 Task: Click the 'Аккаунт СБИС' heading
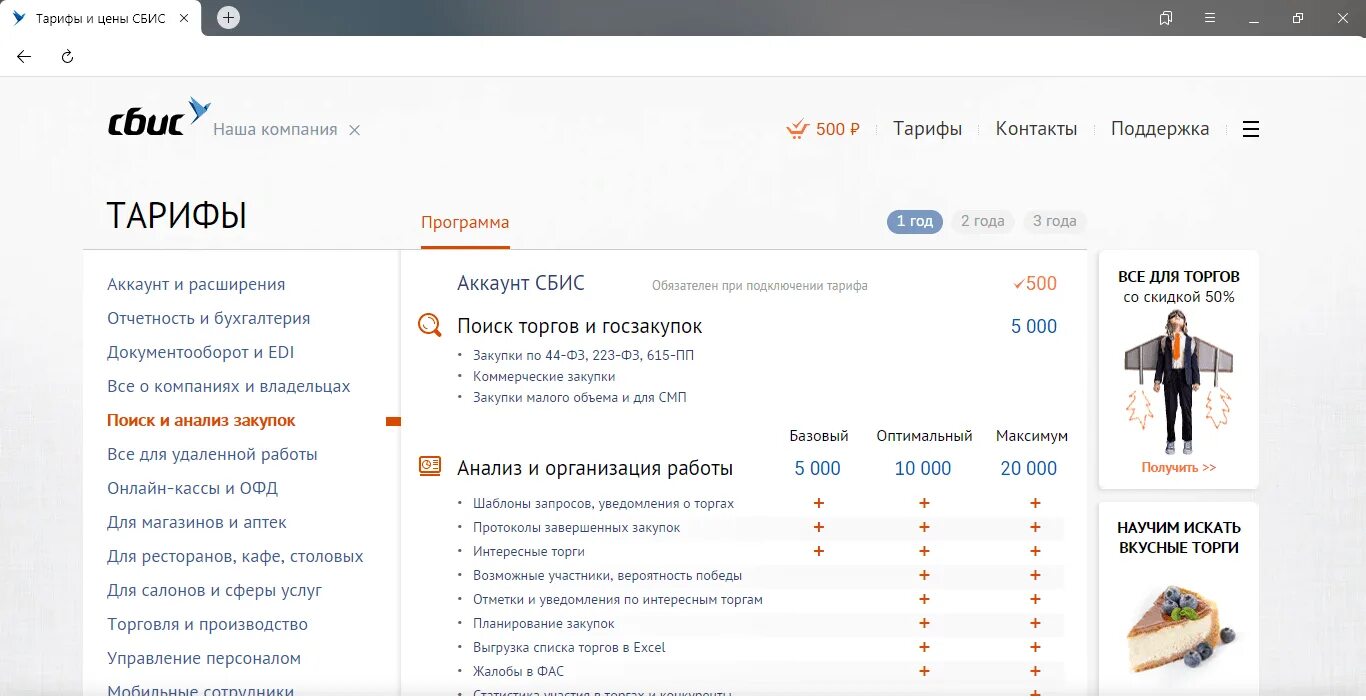521,284
